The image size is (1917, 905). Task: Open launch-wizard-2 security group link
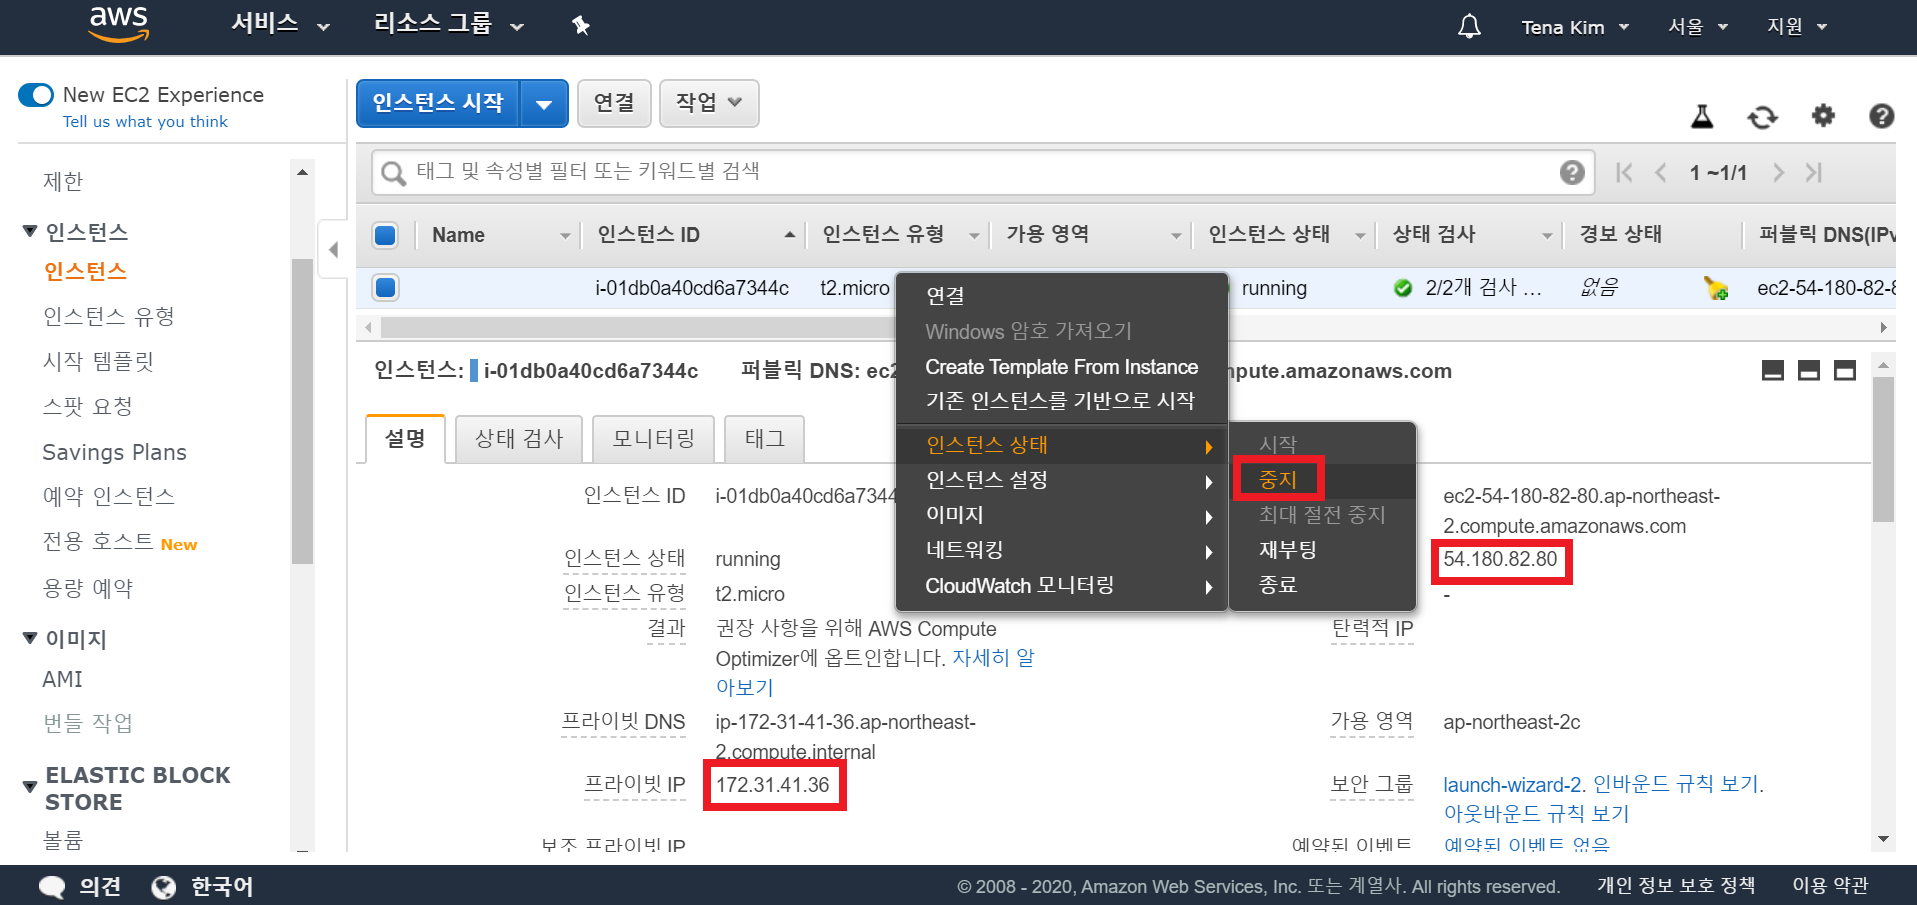(1512, 785)
